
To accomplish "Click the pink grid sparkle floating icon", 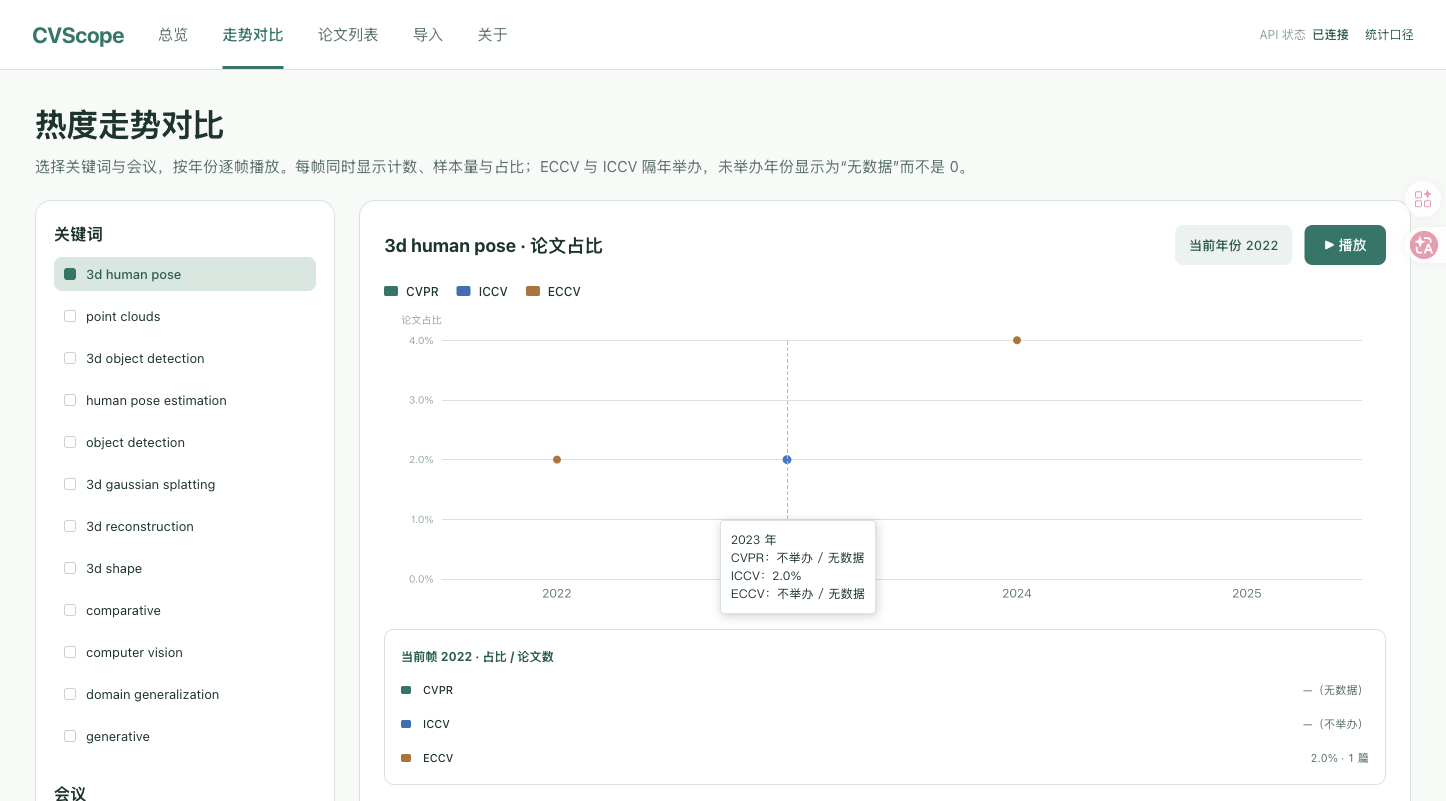I will (1423, 199).
